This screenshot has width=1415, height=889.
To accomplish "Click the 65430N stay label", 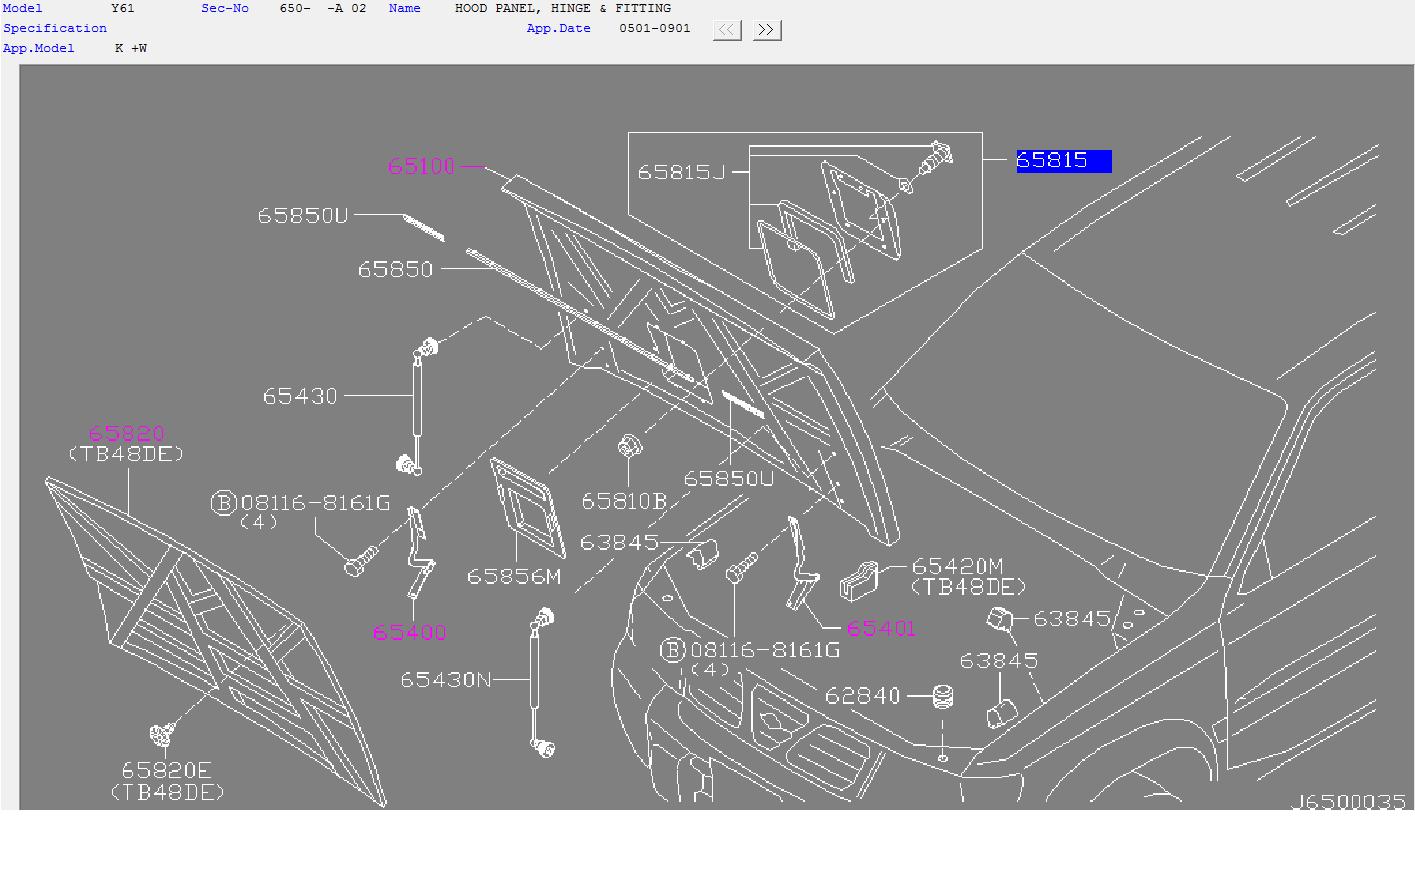I will [x=446, y=679].
